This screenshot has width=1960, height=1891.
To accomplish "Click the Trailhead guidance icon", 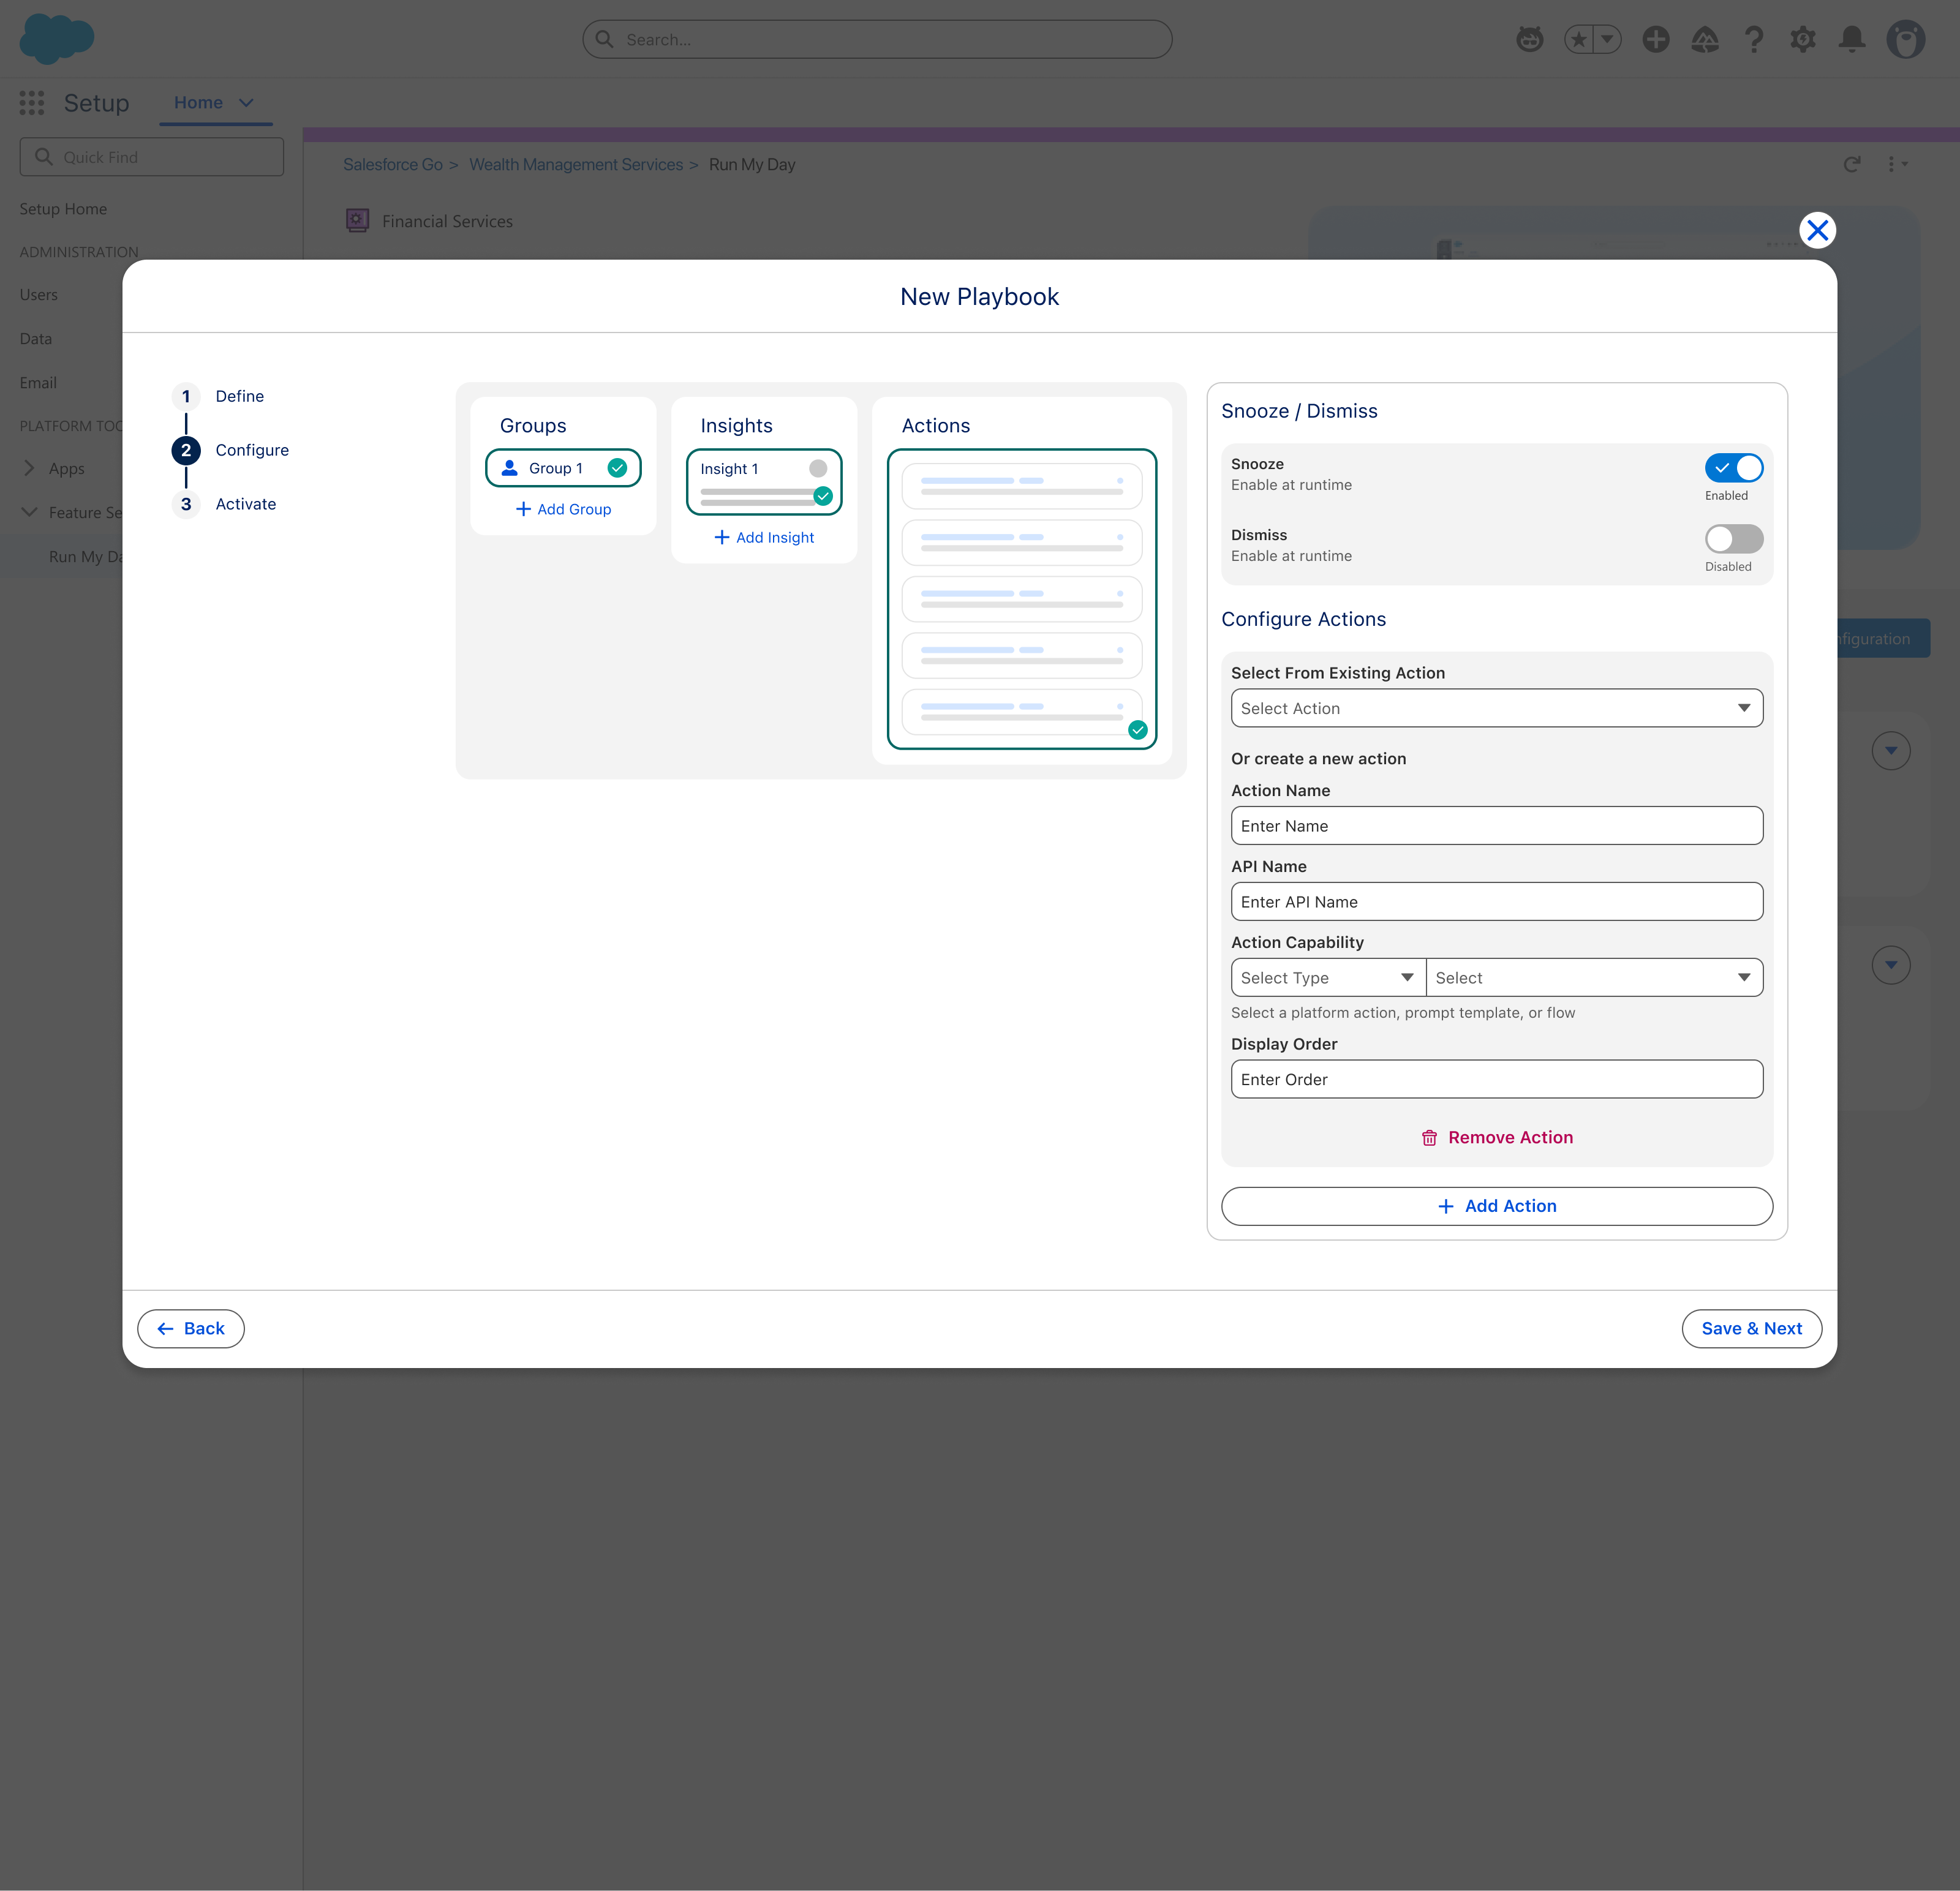I will tap(1705, 39).
